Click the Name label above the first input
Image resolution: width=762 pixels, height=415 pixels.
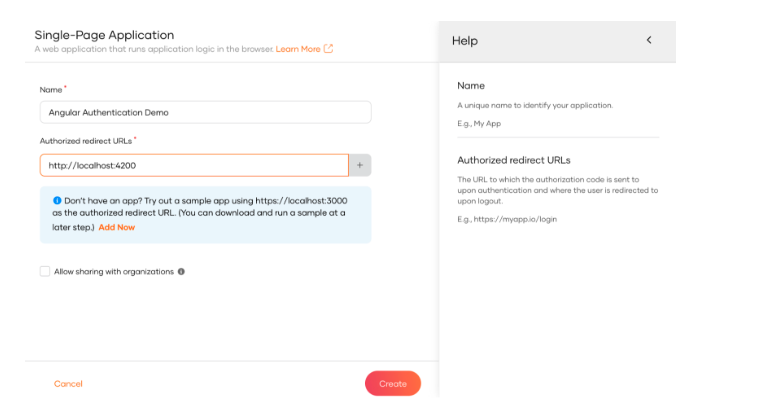tap(50, 90)
